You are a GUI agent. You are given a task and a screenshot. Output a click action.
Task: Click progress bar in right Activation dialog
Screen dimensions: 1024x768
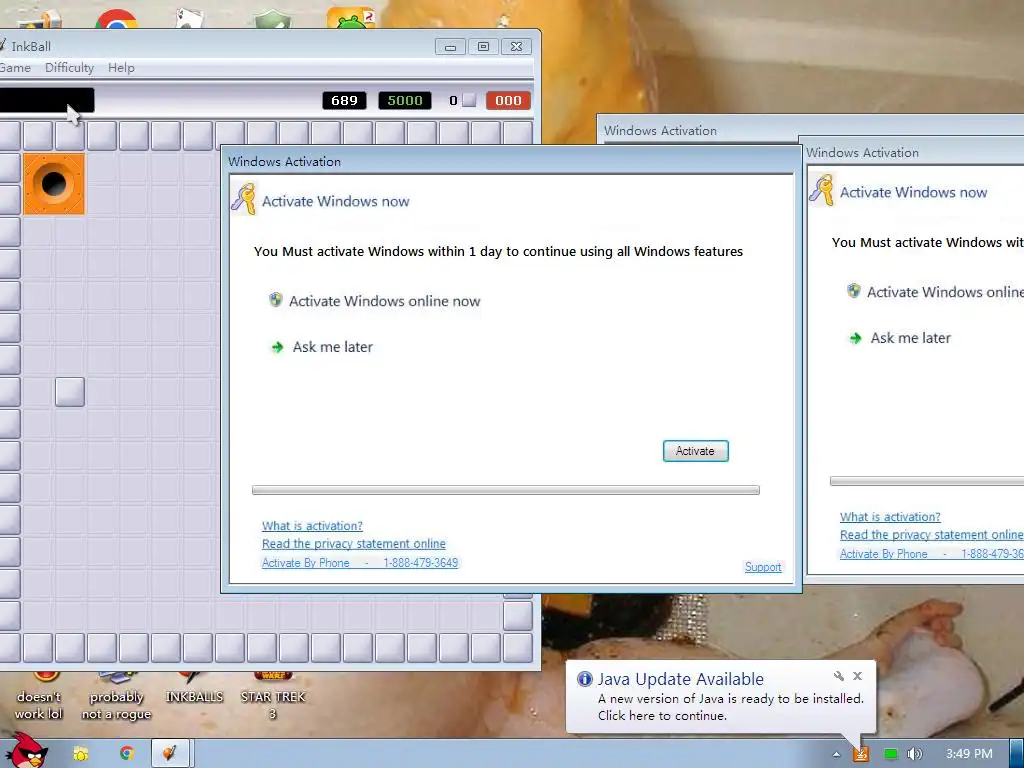927,481
